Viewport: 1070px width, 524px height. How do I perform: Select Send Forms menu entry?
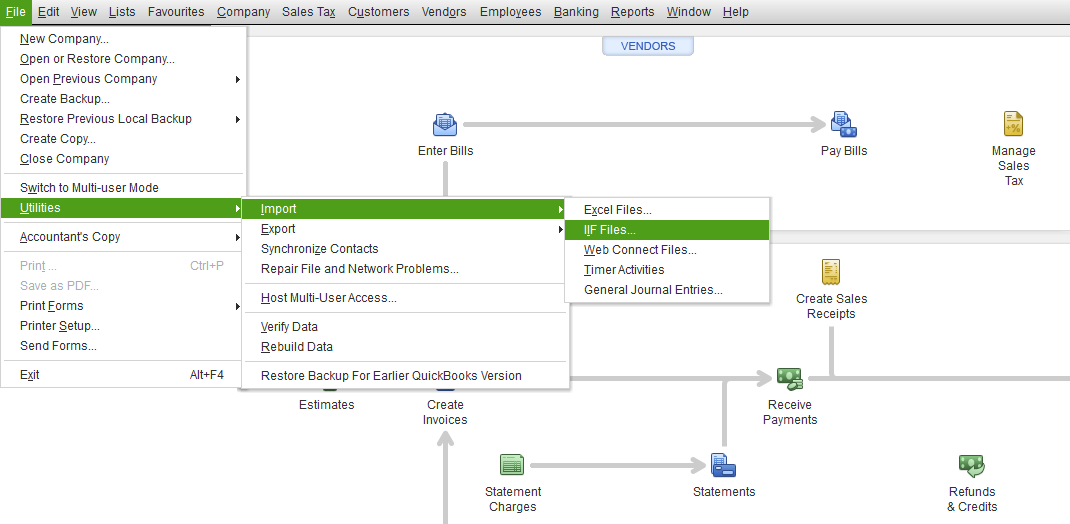pos(123,345)
